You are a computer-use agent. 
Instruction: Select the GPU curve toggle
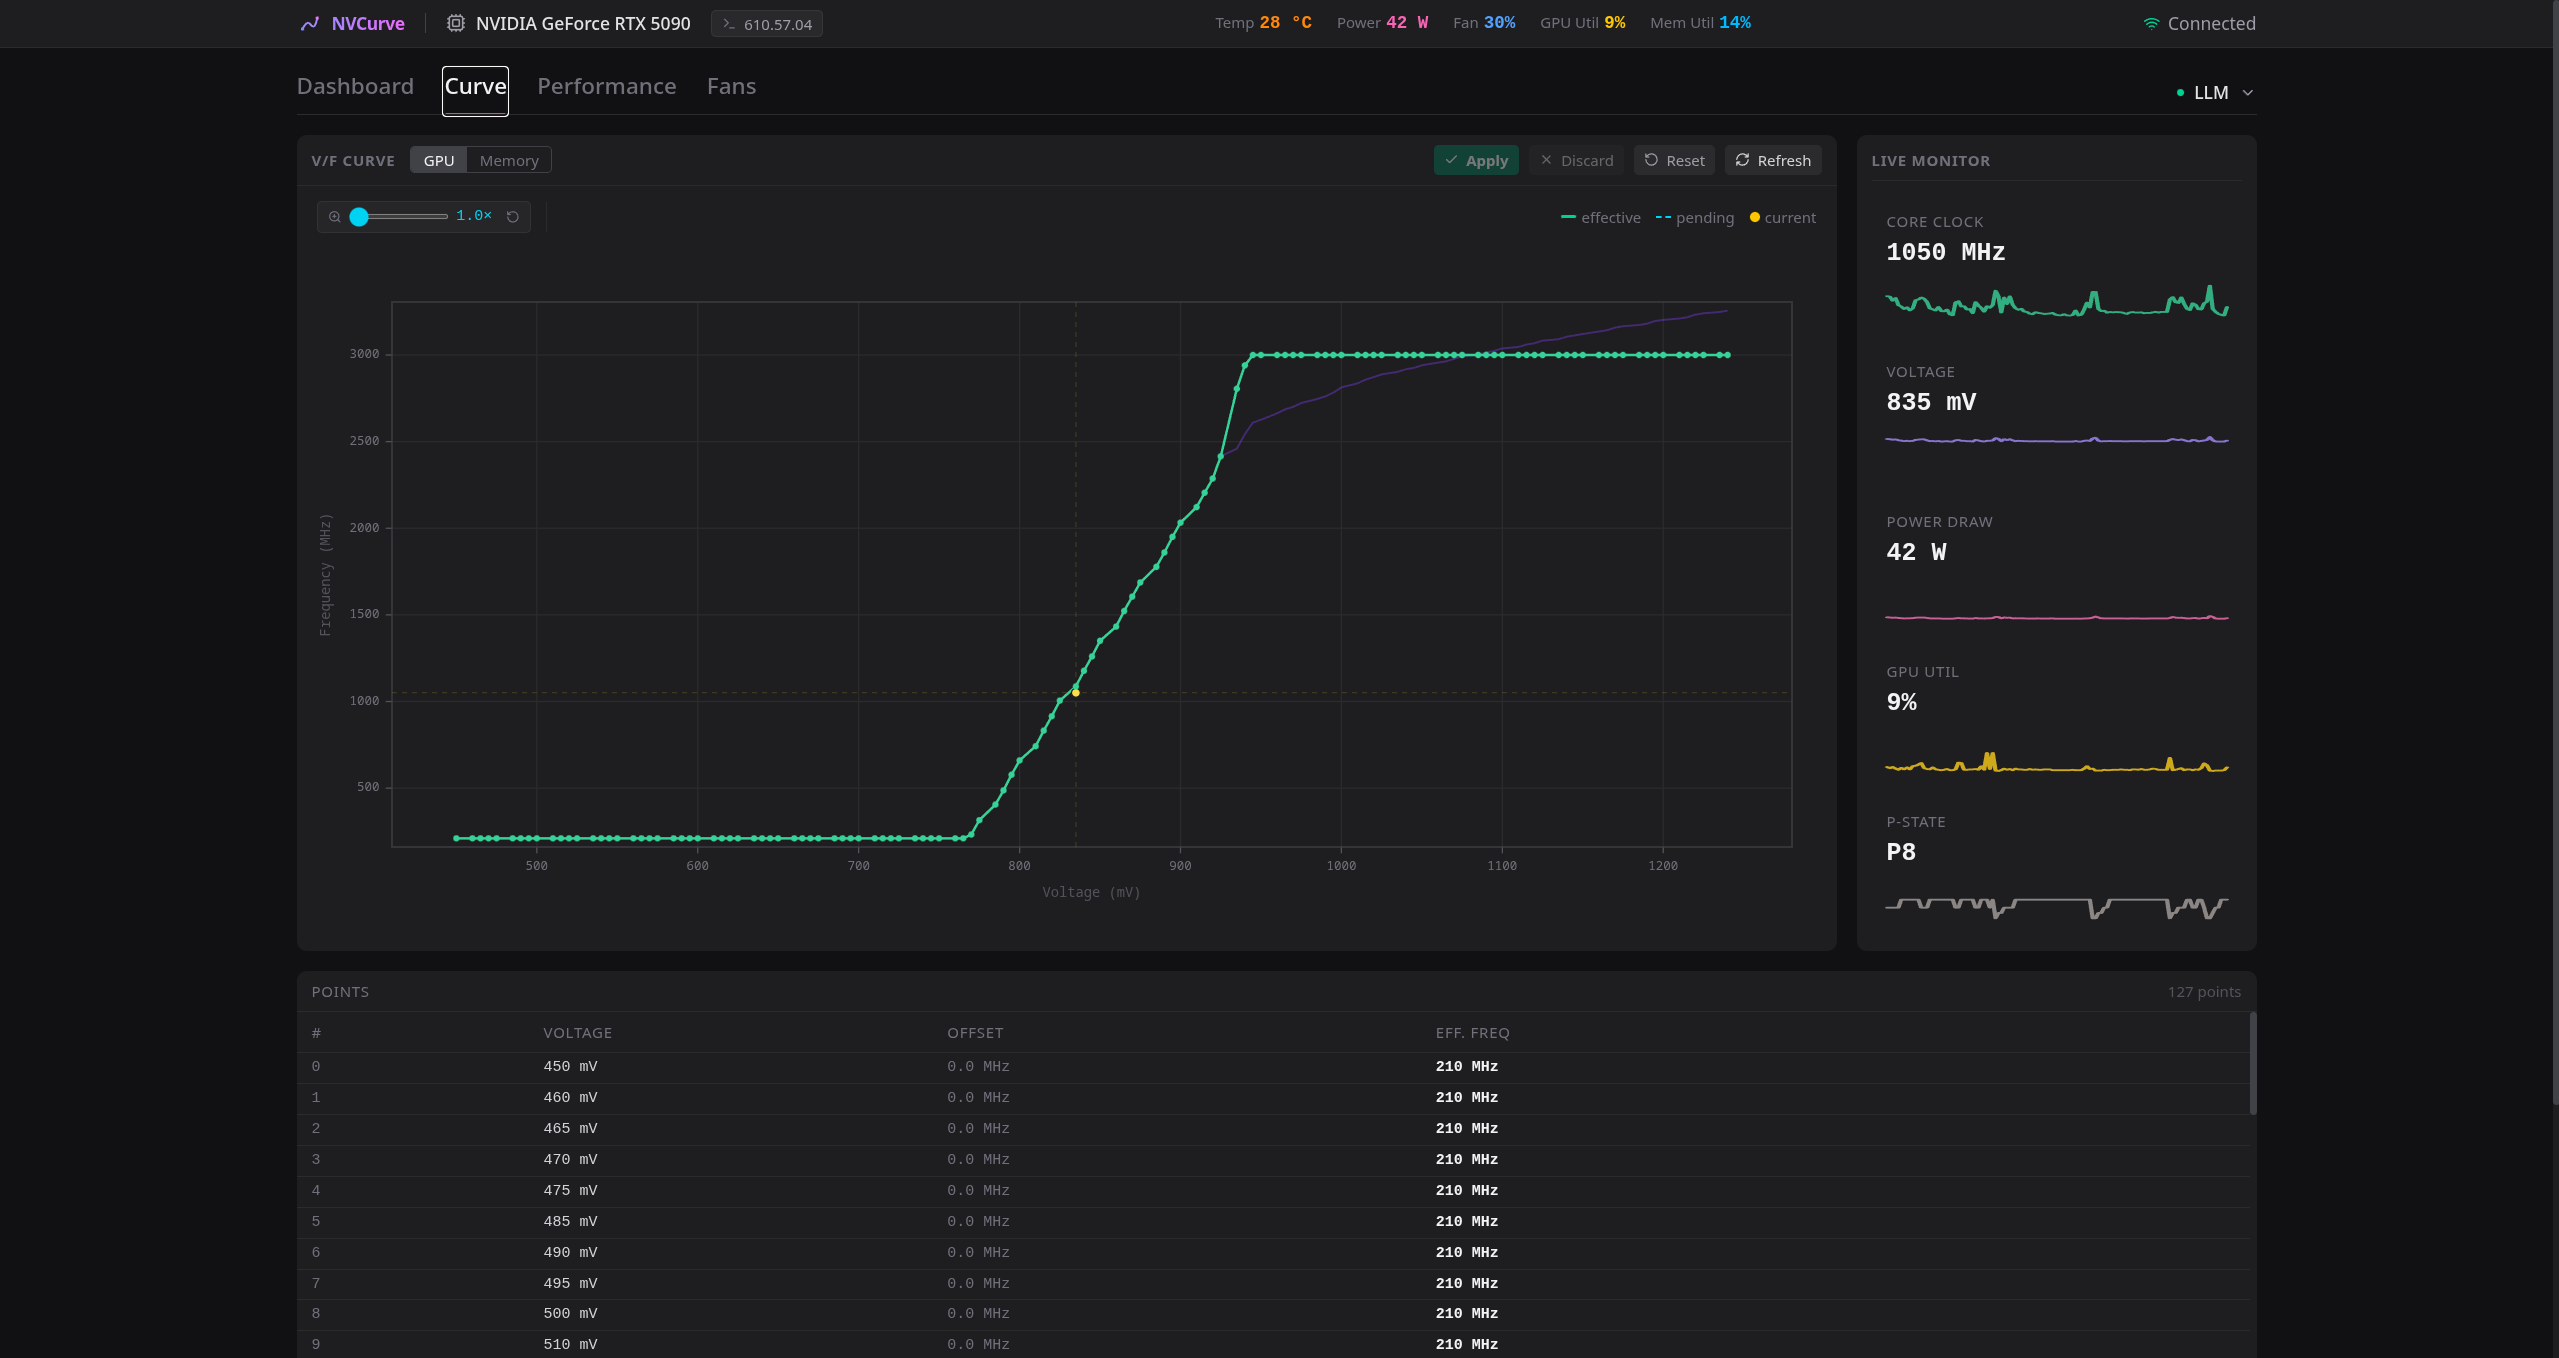click(x=439, y=161)
